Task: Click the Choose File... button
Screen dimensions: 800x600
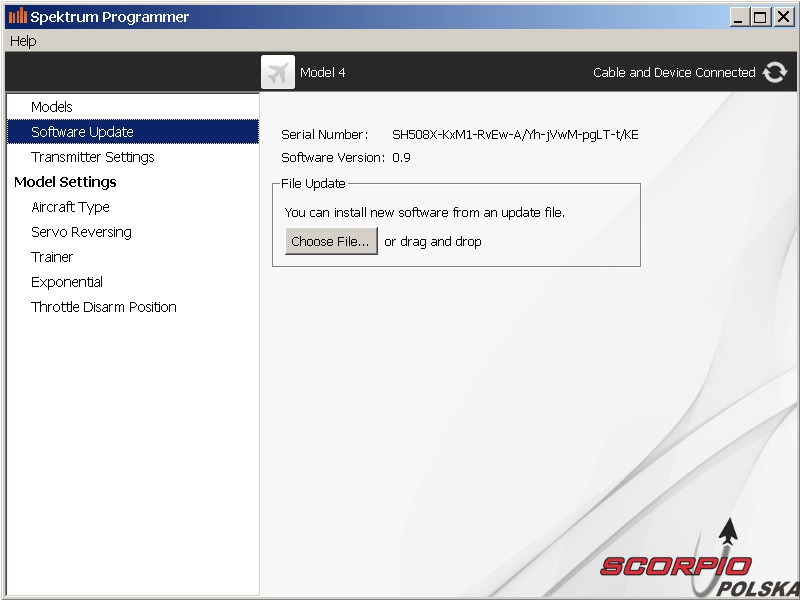Action: (x=331, y=241)
